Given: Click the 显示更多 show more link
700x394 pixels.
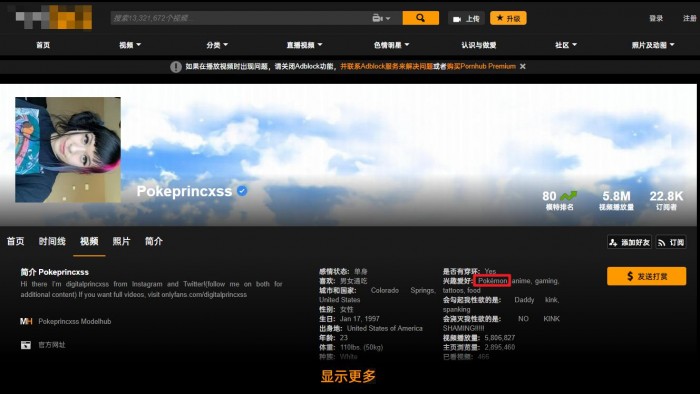Looking at the screenshot, I should point(348,376).
